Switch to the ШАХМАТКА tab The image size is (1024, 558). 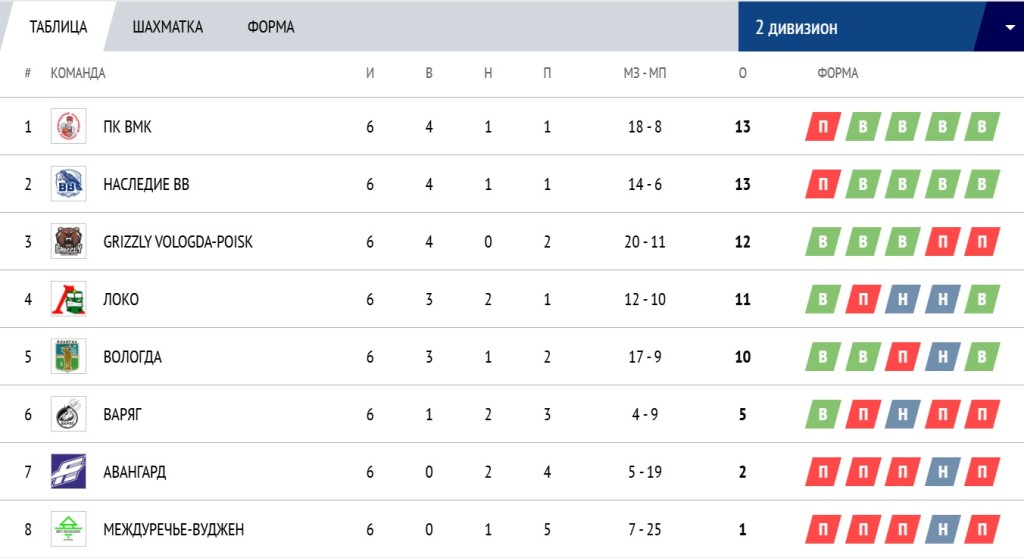167,27
